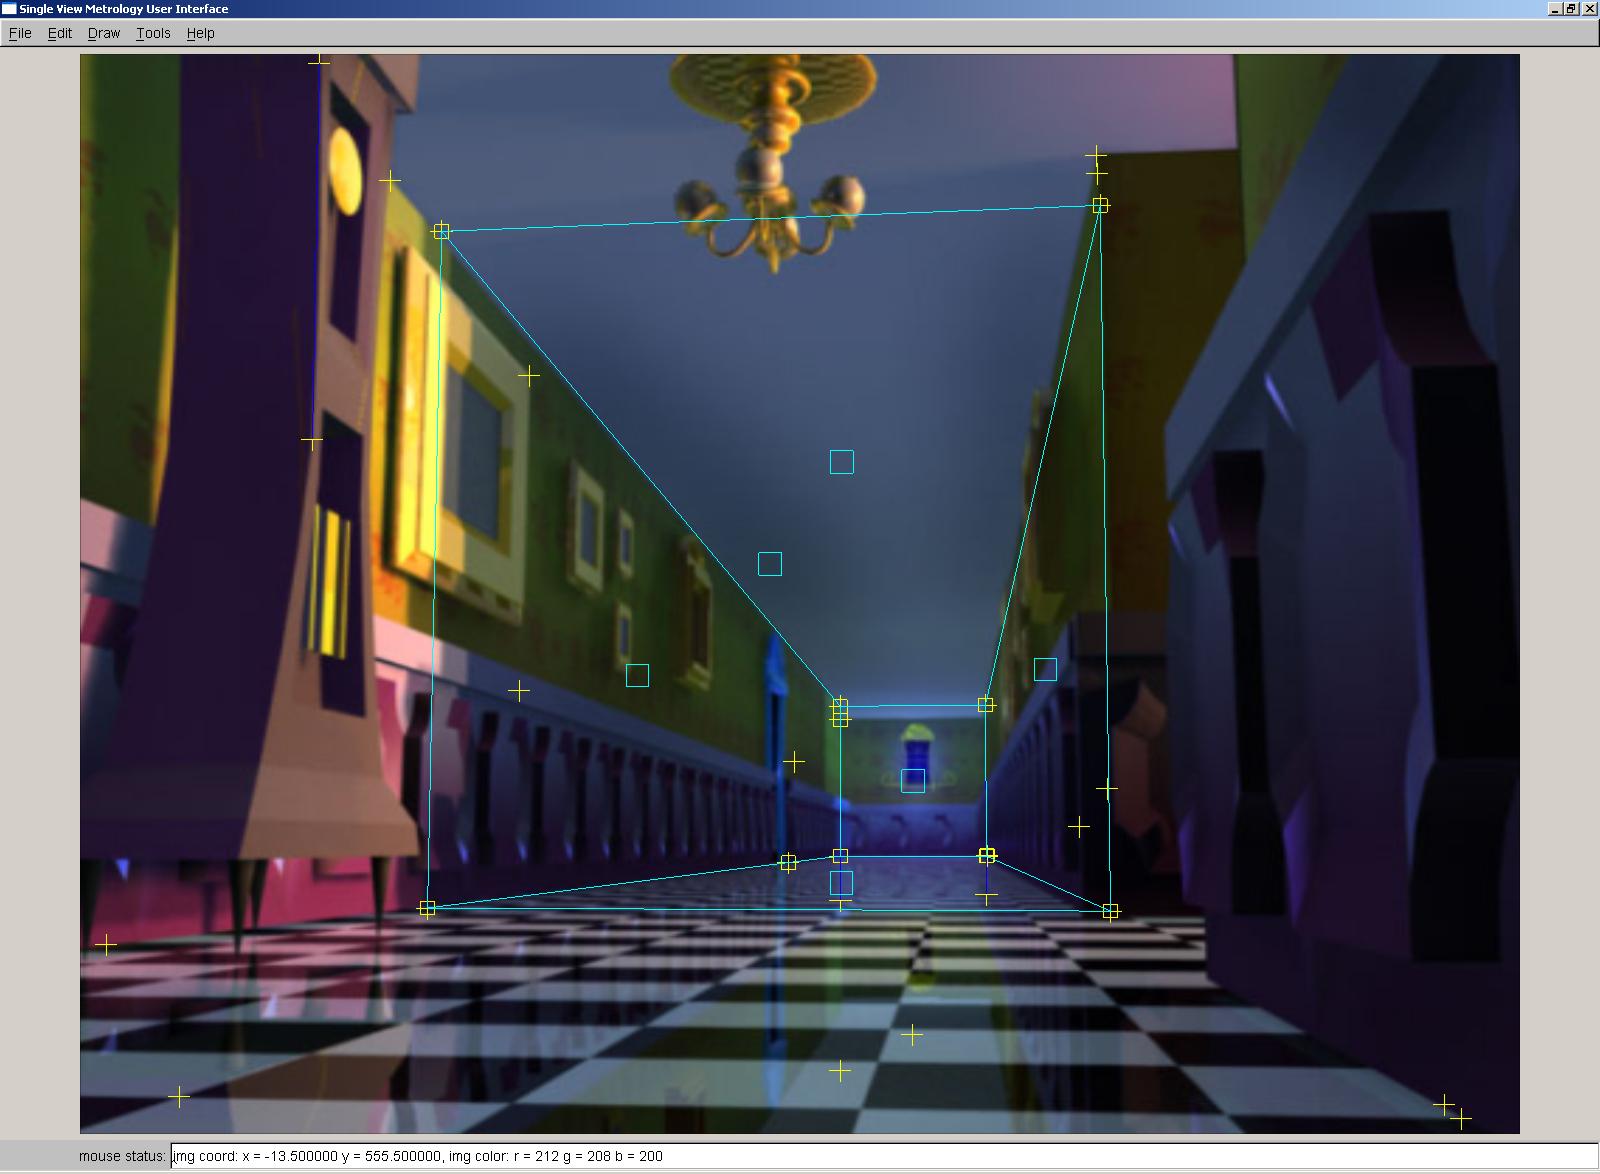Select polygon vertex at top-left wall corner
This screenshot has height=1174, width=1600.
tap(441, 231)
